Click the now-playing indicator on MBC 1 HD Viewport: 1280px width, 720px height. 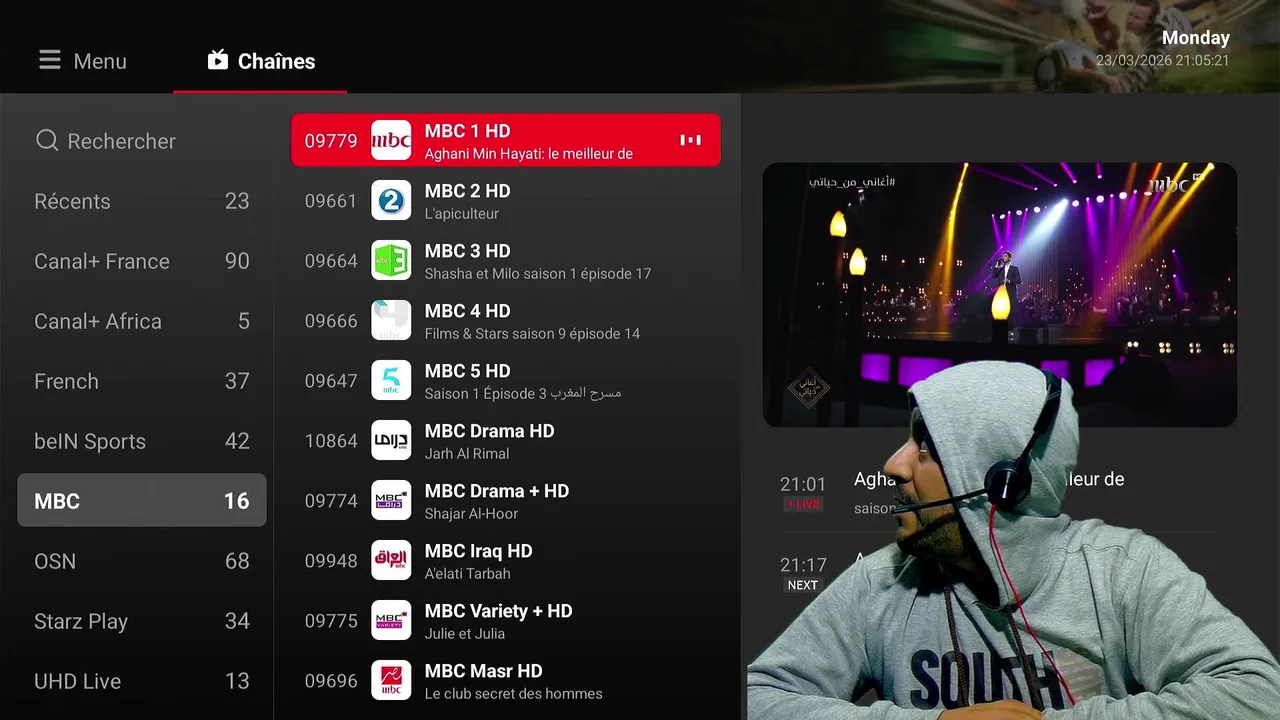[690, 140]
